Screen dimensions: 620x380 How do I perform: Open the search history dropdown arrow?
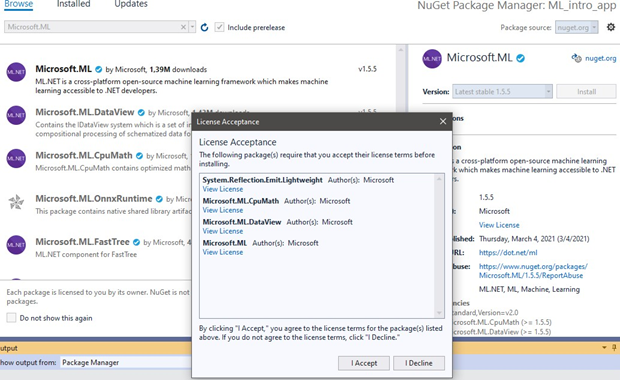coord(192,27)
